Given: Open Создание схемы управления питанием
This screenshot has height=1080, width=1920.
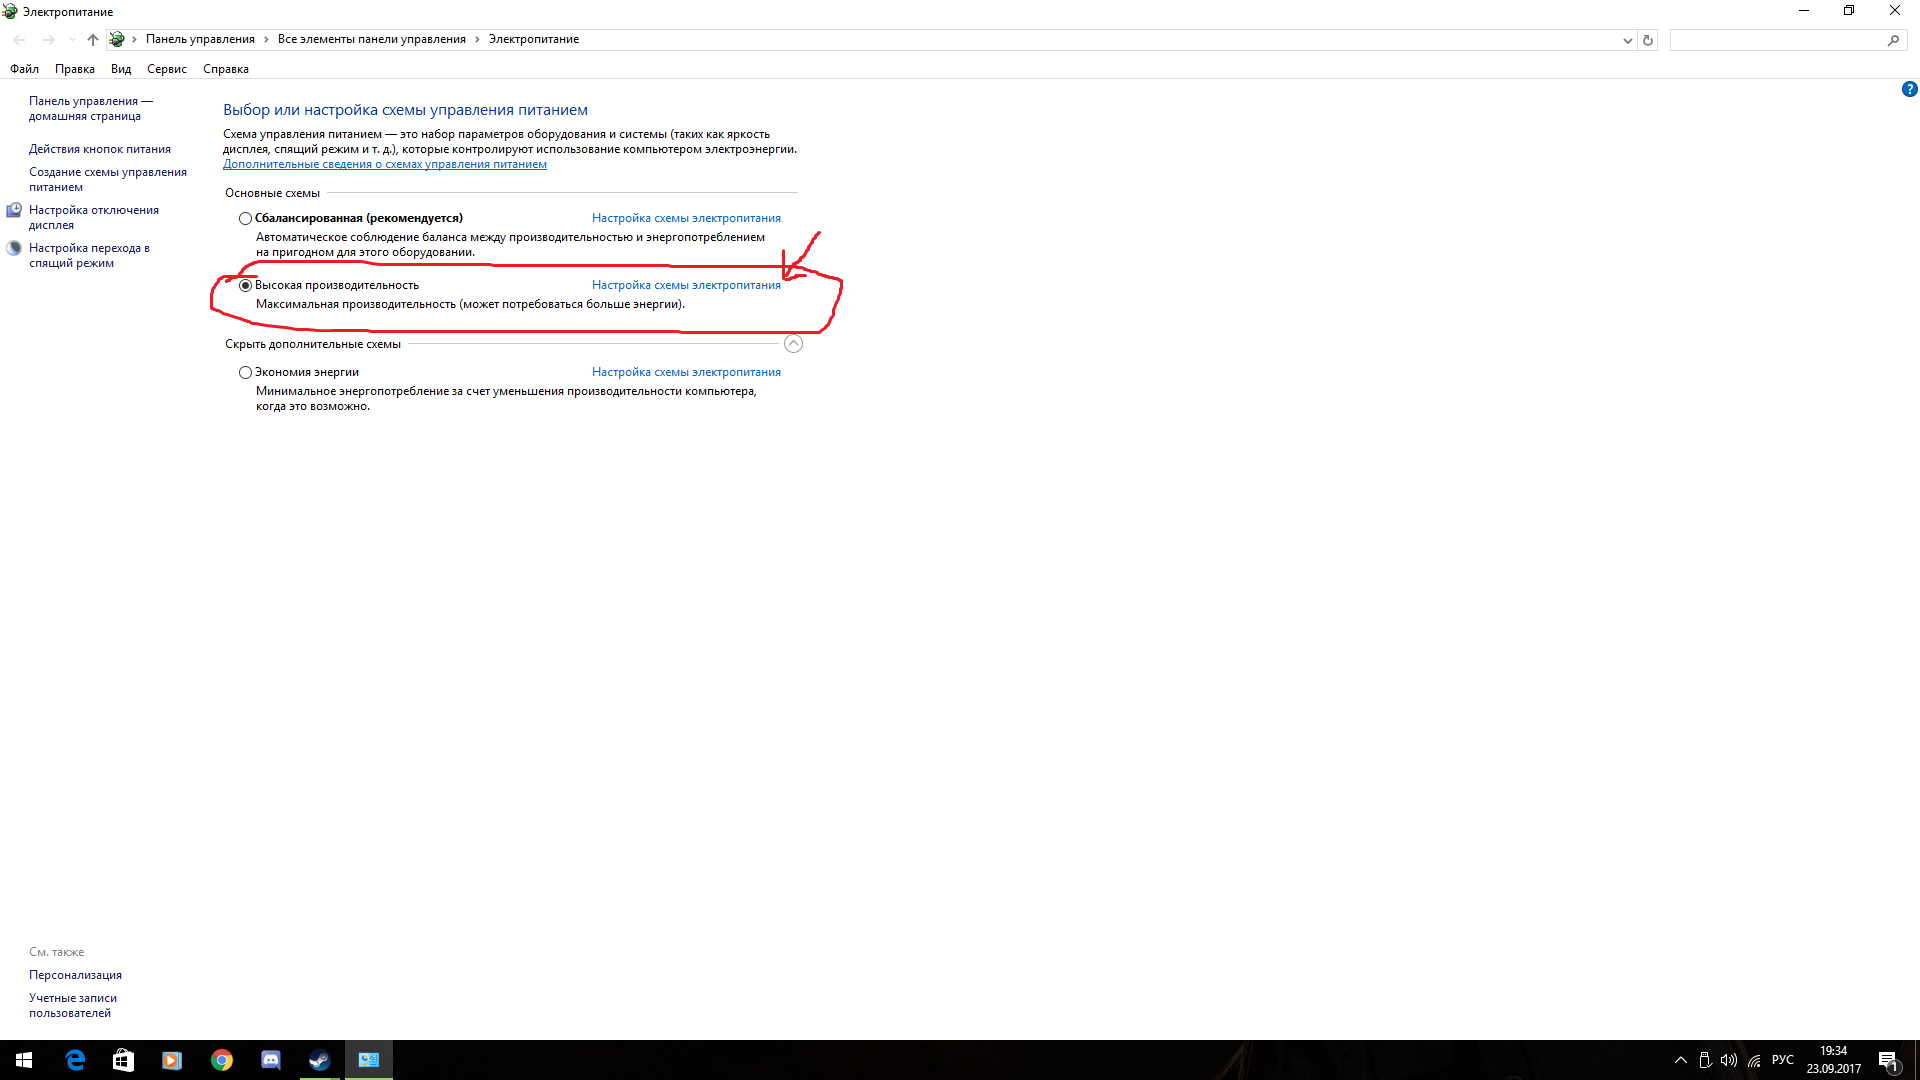Looking at the screenshot, I should [108, 179].
